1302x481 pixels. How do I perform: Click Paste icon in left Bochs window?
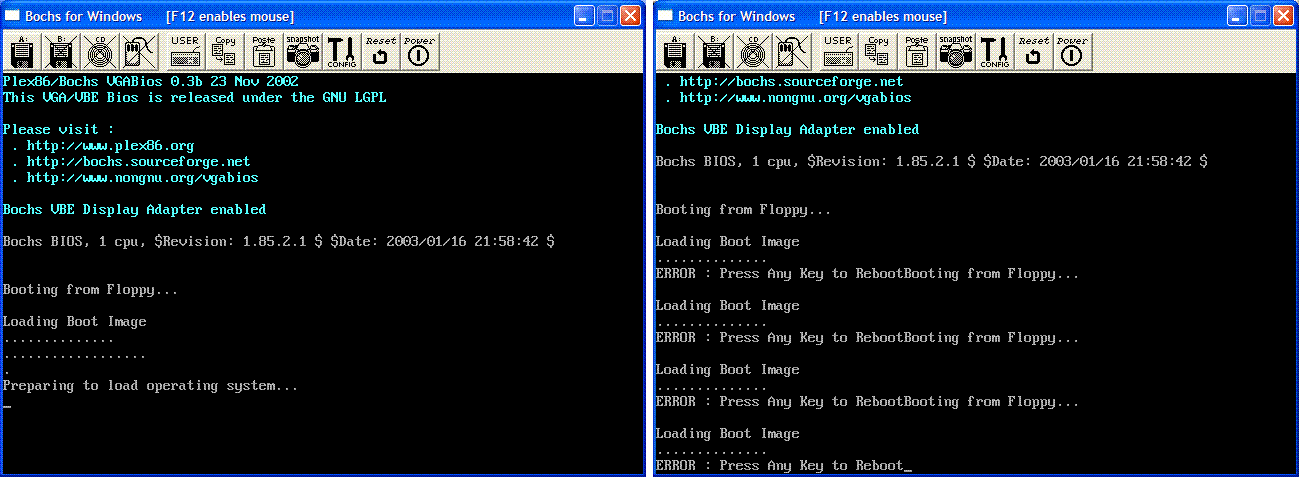click(264, 51)
